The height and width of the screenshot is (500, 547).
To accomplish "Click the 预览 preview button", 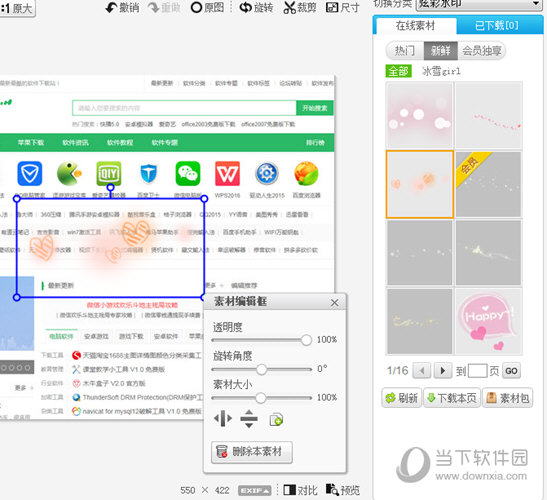I will pyautogui.click(x=343, y=490).
